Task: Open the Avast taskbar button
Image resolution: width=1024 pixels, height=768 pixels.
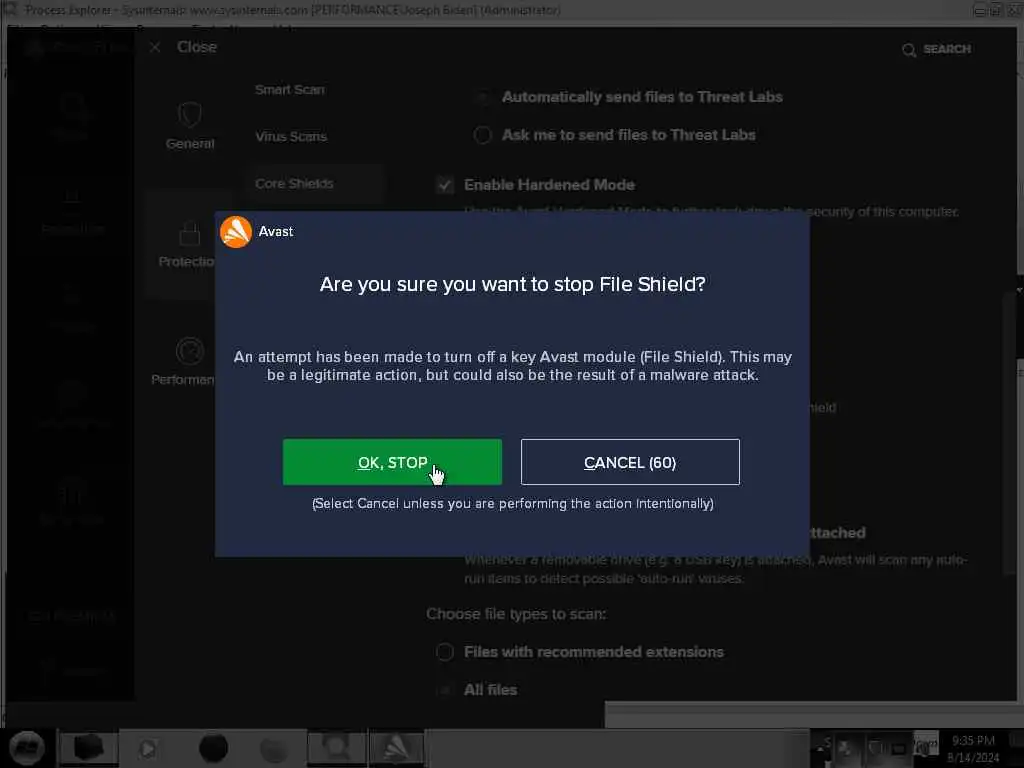Action: [396, 748]
